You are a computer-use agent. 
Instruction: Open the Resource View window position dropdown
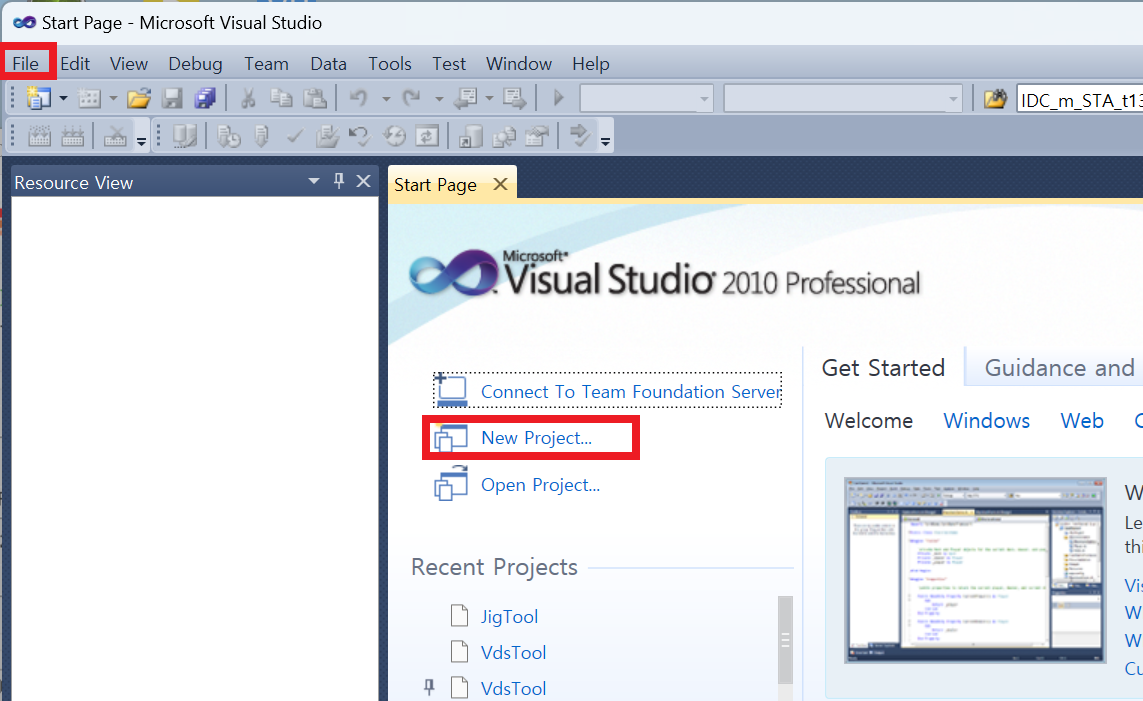(314, 181)
